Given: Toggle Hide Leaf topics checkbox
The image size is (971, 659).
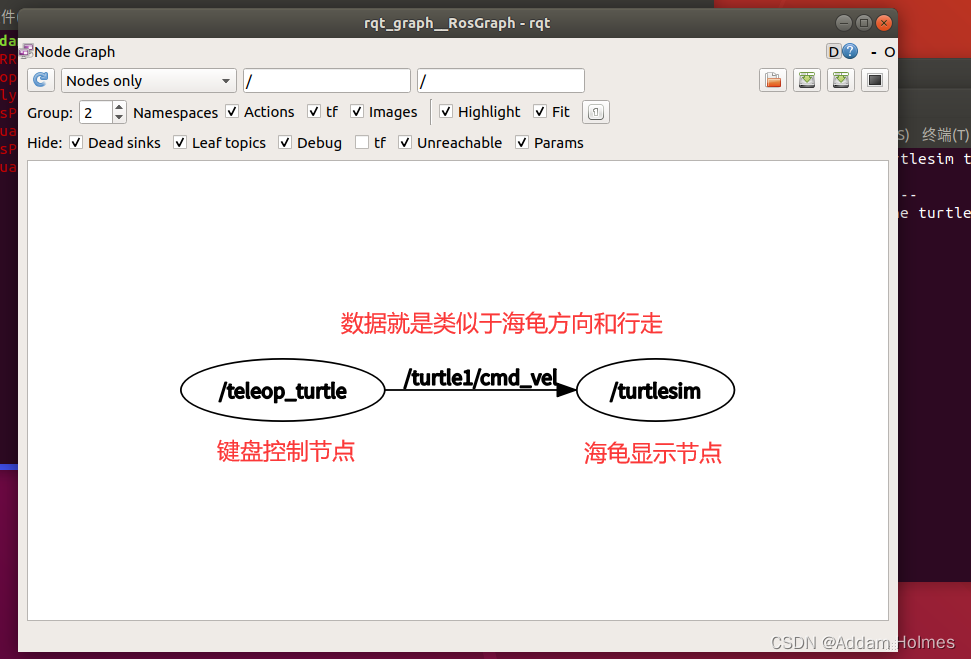Looking at the screenshot, I should tap(180, 142).
